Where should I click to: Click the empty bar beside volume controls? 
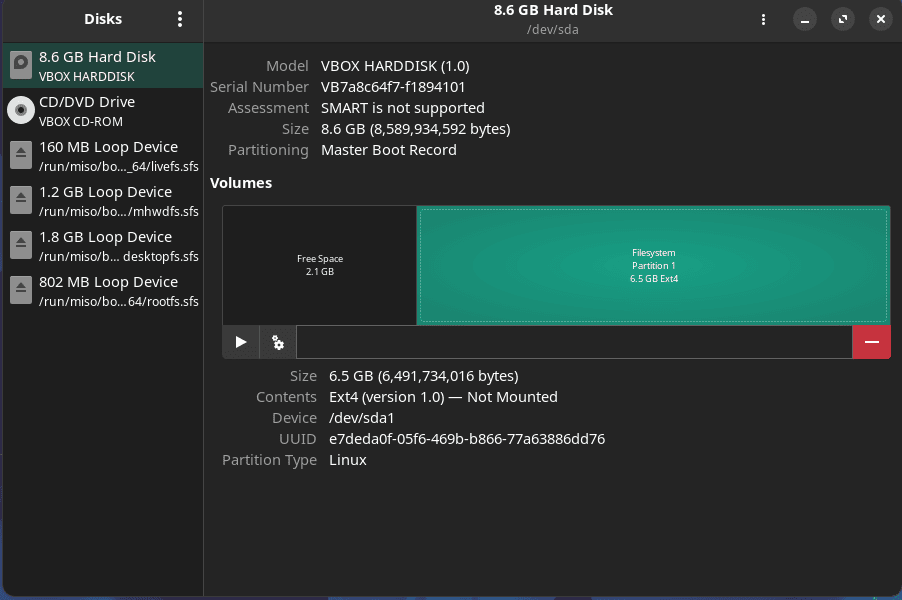point(574,342)
